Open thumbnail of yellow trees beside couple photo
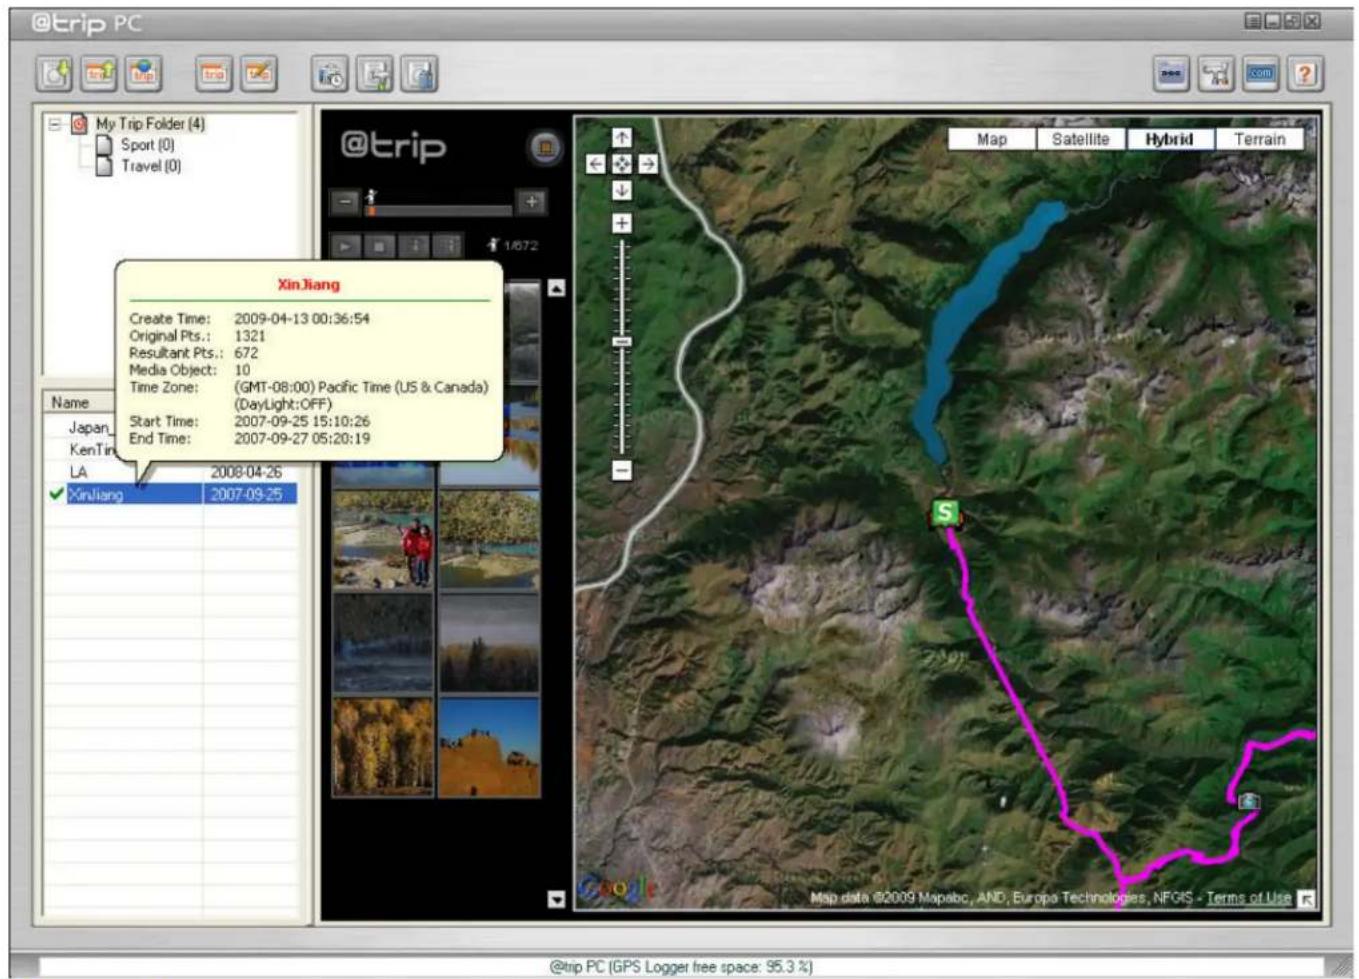1359x979 pixels. point(489,539)
